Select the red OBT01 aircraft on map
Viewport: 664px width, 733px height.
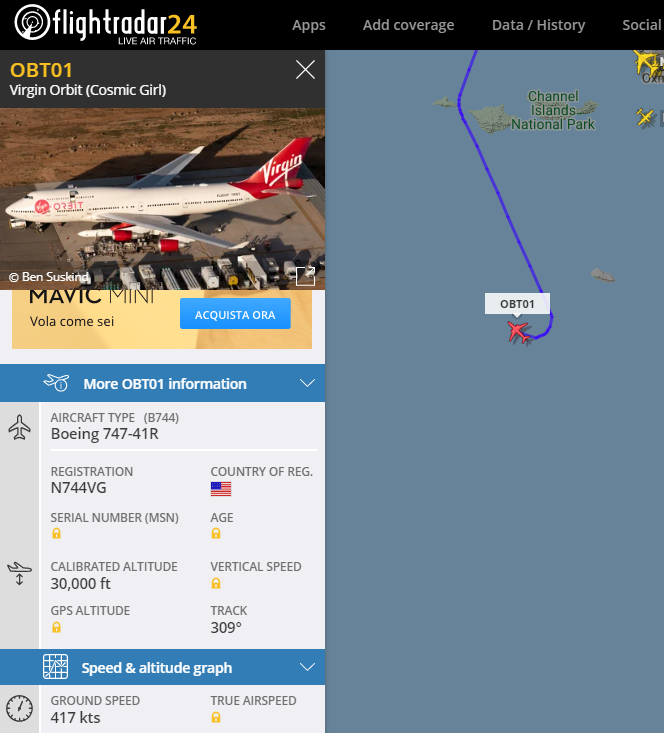[518, 332]
